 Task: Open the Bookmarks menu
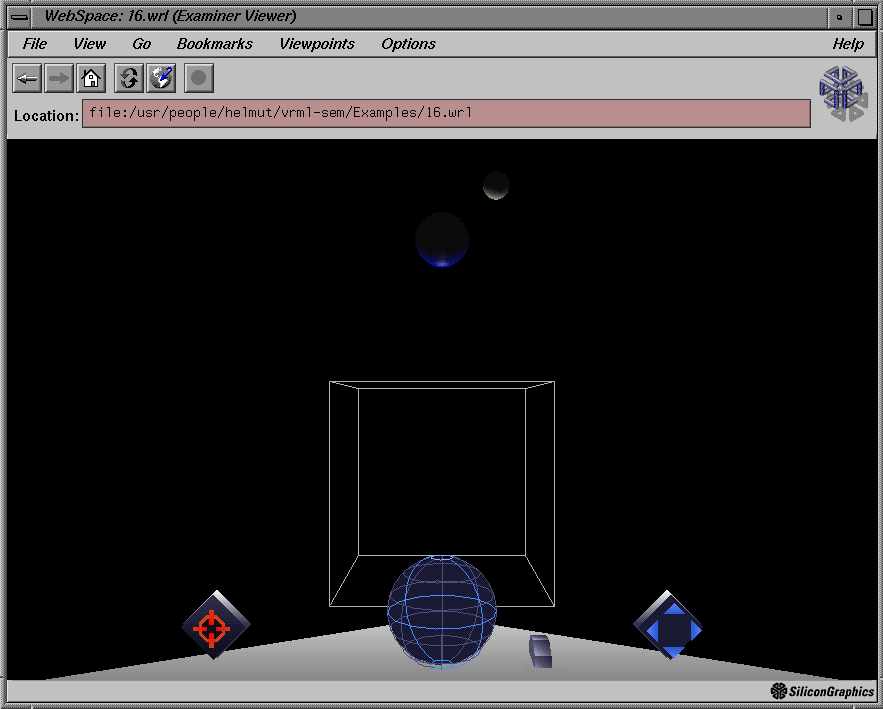[x=215, y=44]
